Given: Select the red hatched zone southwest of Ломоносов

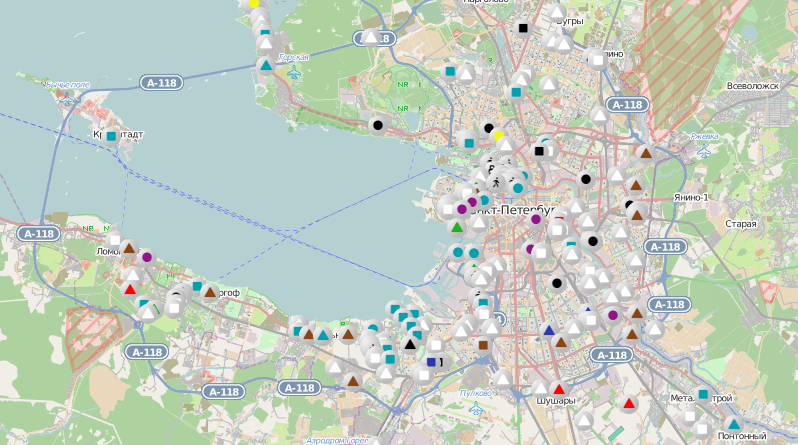Looking at the screenshot, I should (x=92, y=337).
